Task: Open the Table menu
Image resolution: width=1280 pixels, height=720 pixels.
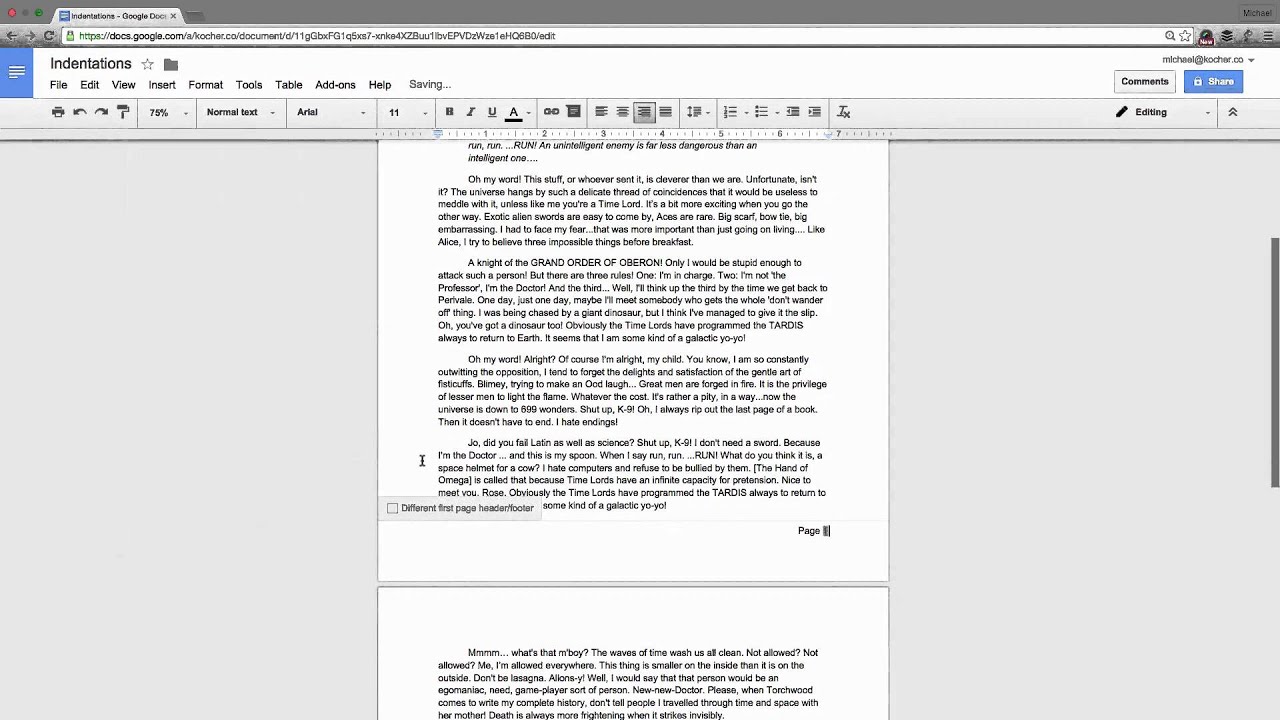Action: pyautogui.click(x=289, y=85)
